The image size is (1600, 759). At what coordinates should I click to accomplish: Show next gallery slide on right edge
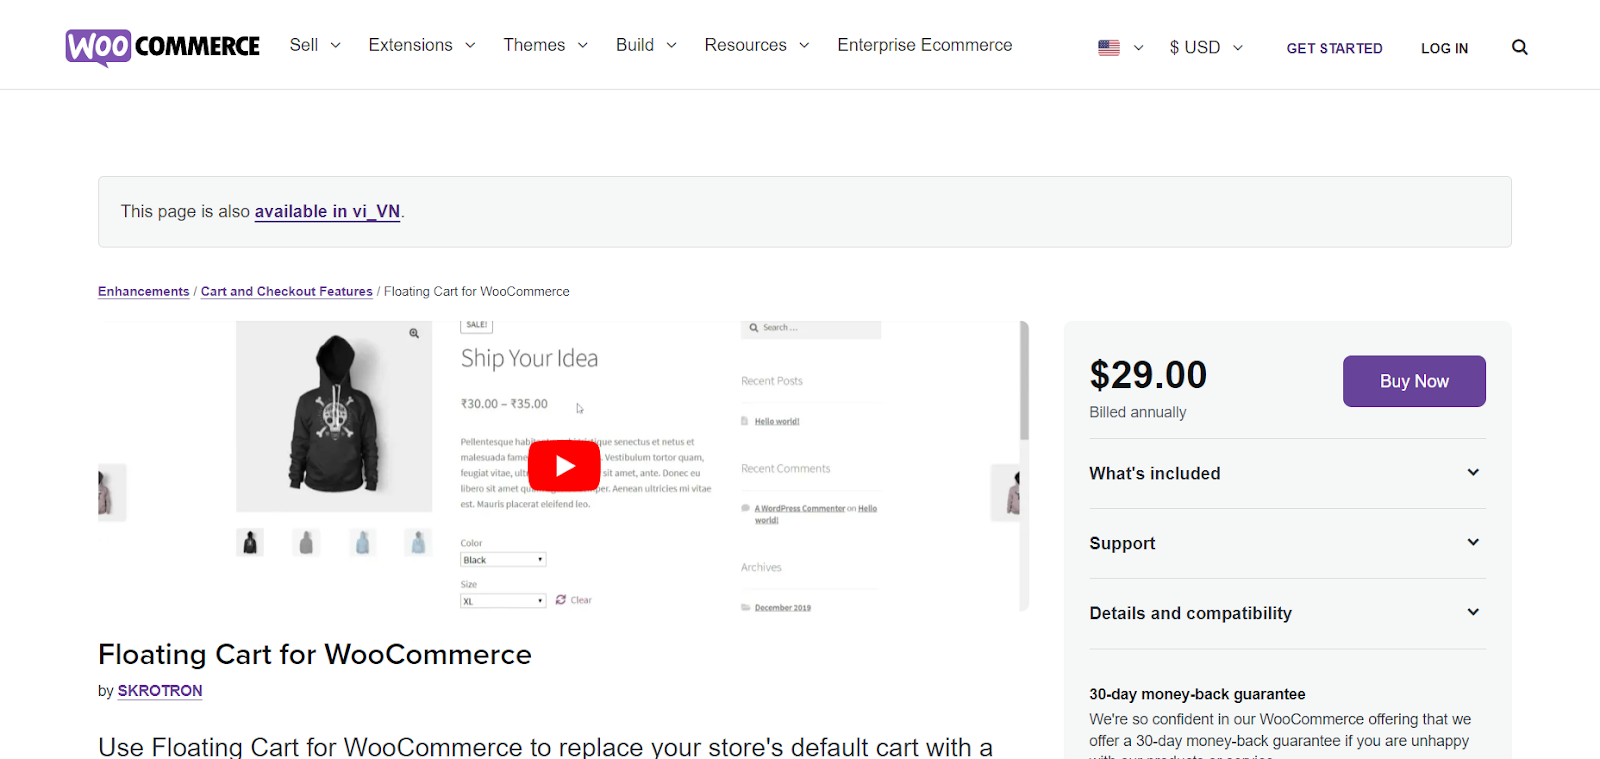tap(1004, 492)
